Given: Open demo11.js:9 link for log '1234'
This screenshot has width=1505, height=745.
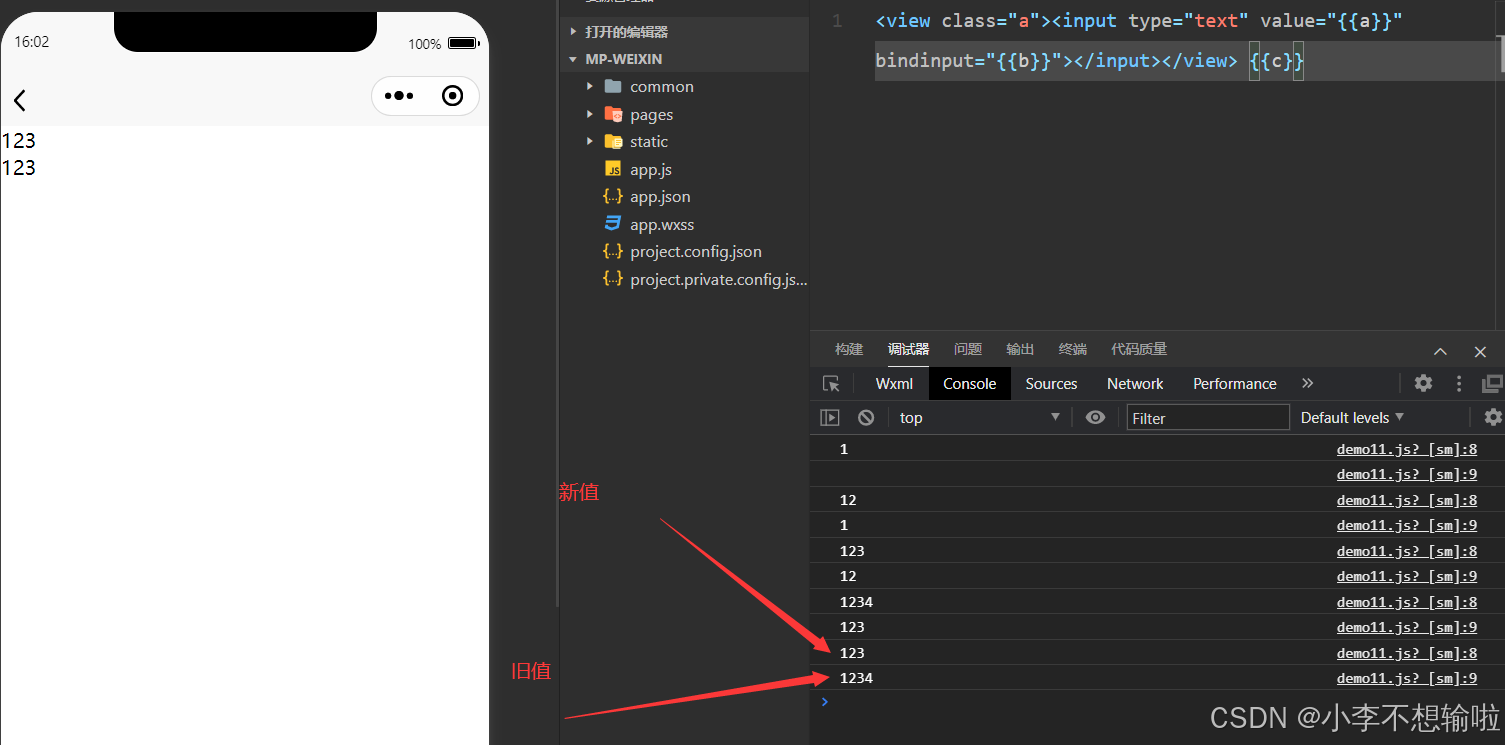Looking at the screenshot, I should pos(1406,678).
